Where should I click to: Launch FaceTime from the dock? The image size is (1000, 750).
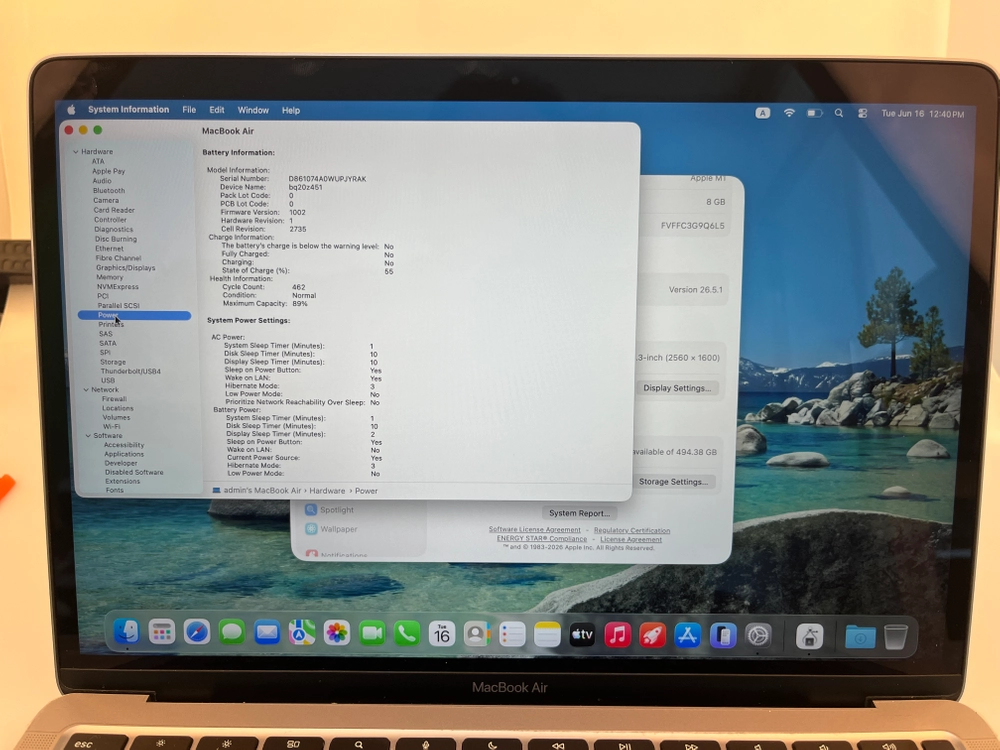372,633
